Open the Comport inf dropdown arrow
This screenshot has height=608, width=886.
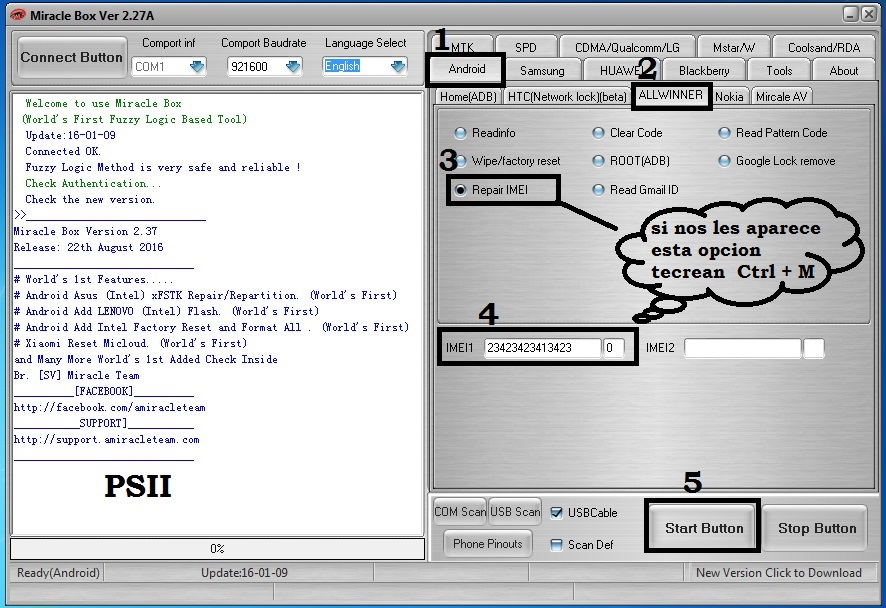197,67
